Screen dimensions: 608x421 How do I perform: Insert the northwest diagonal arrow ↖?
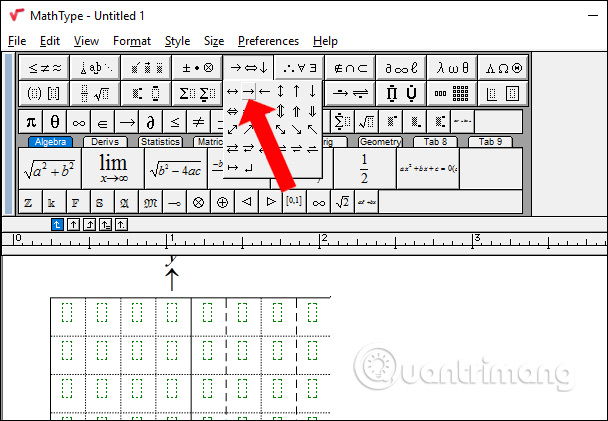pos(313,129)
